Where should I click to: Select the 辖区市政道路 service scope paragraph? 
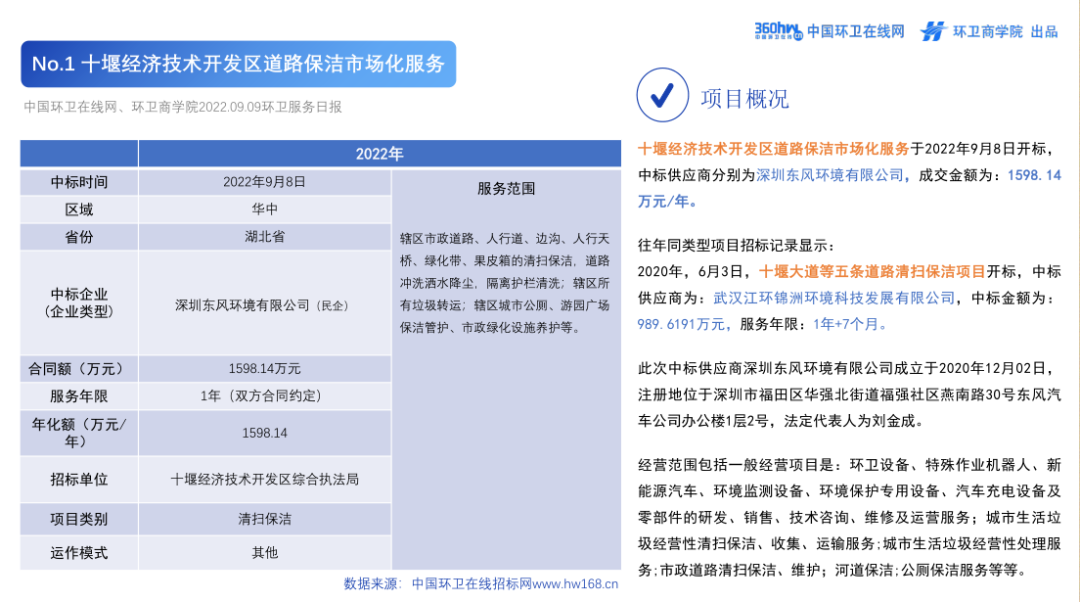(x=505, y=283)
